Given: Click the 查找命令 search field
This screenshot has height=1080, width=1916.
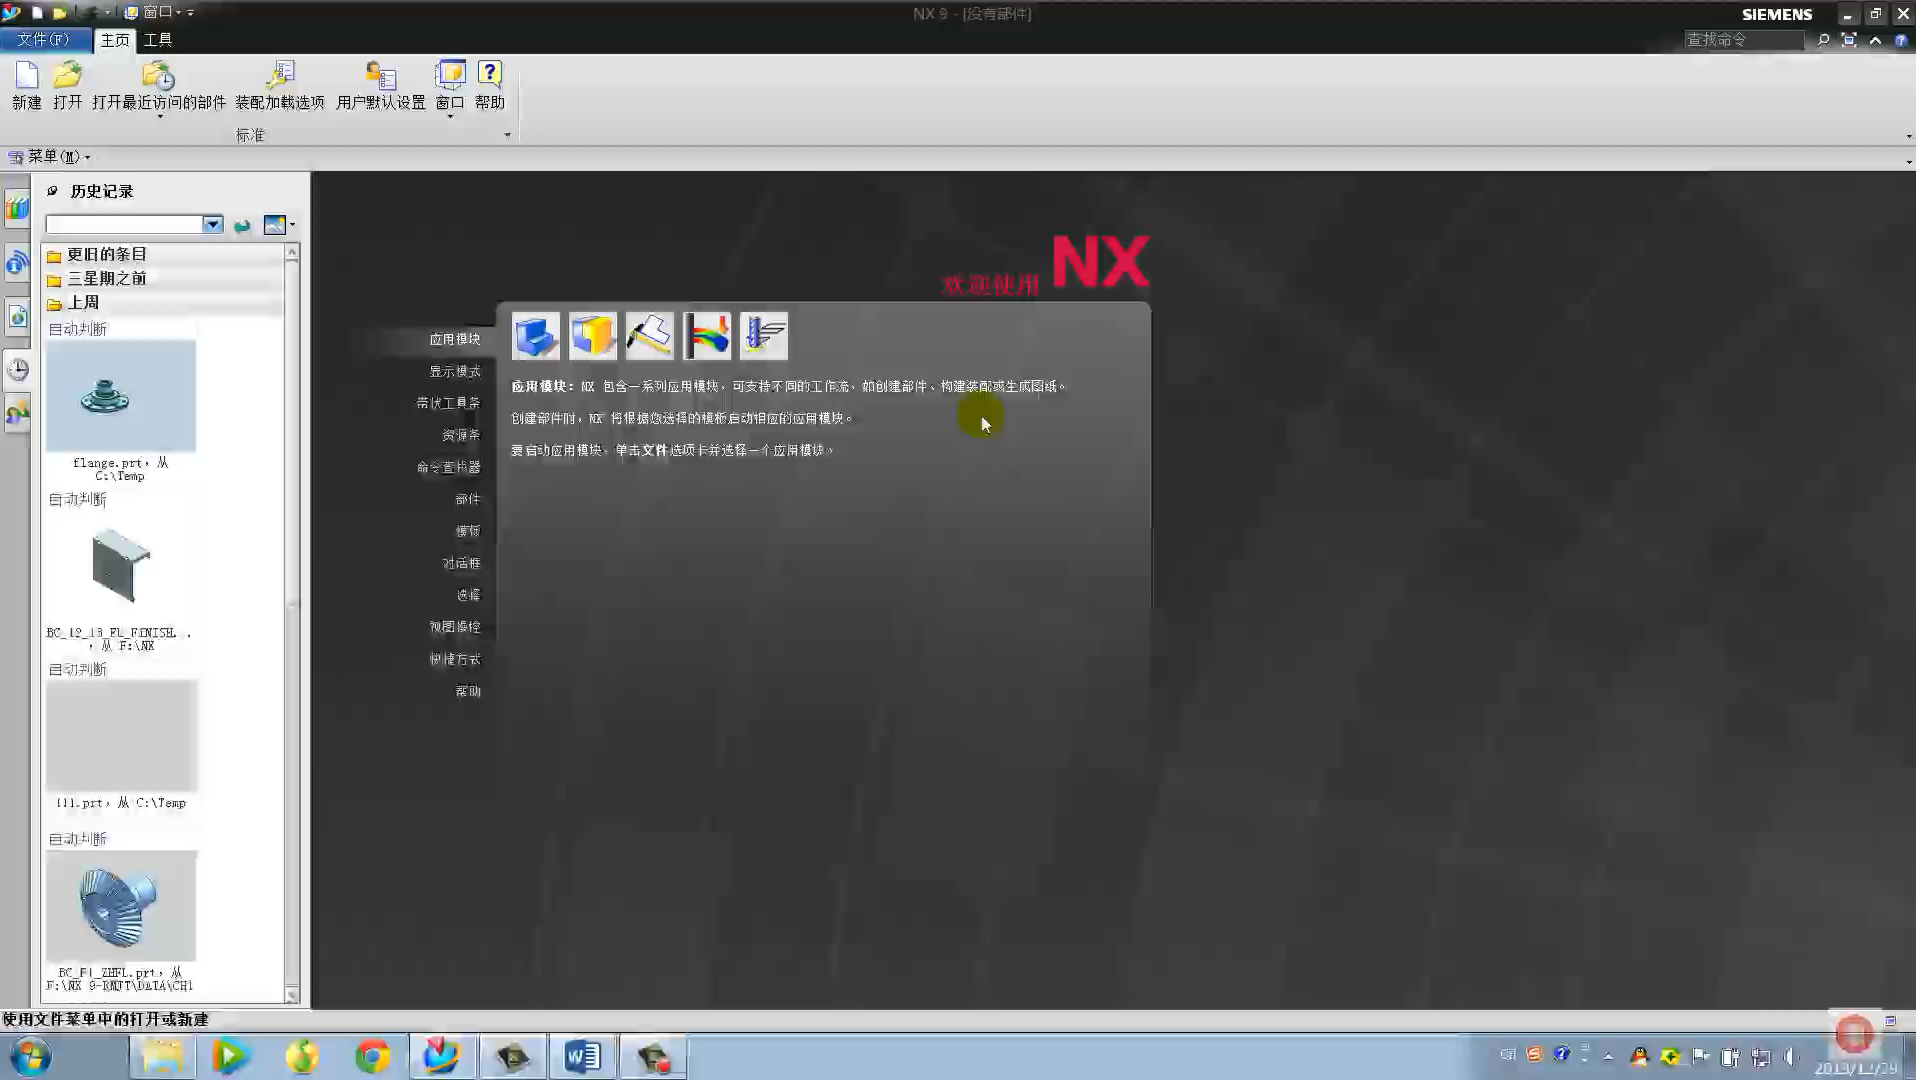Looking at the screenshot, I should click(x=1744, y=40).
